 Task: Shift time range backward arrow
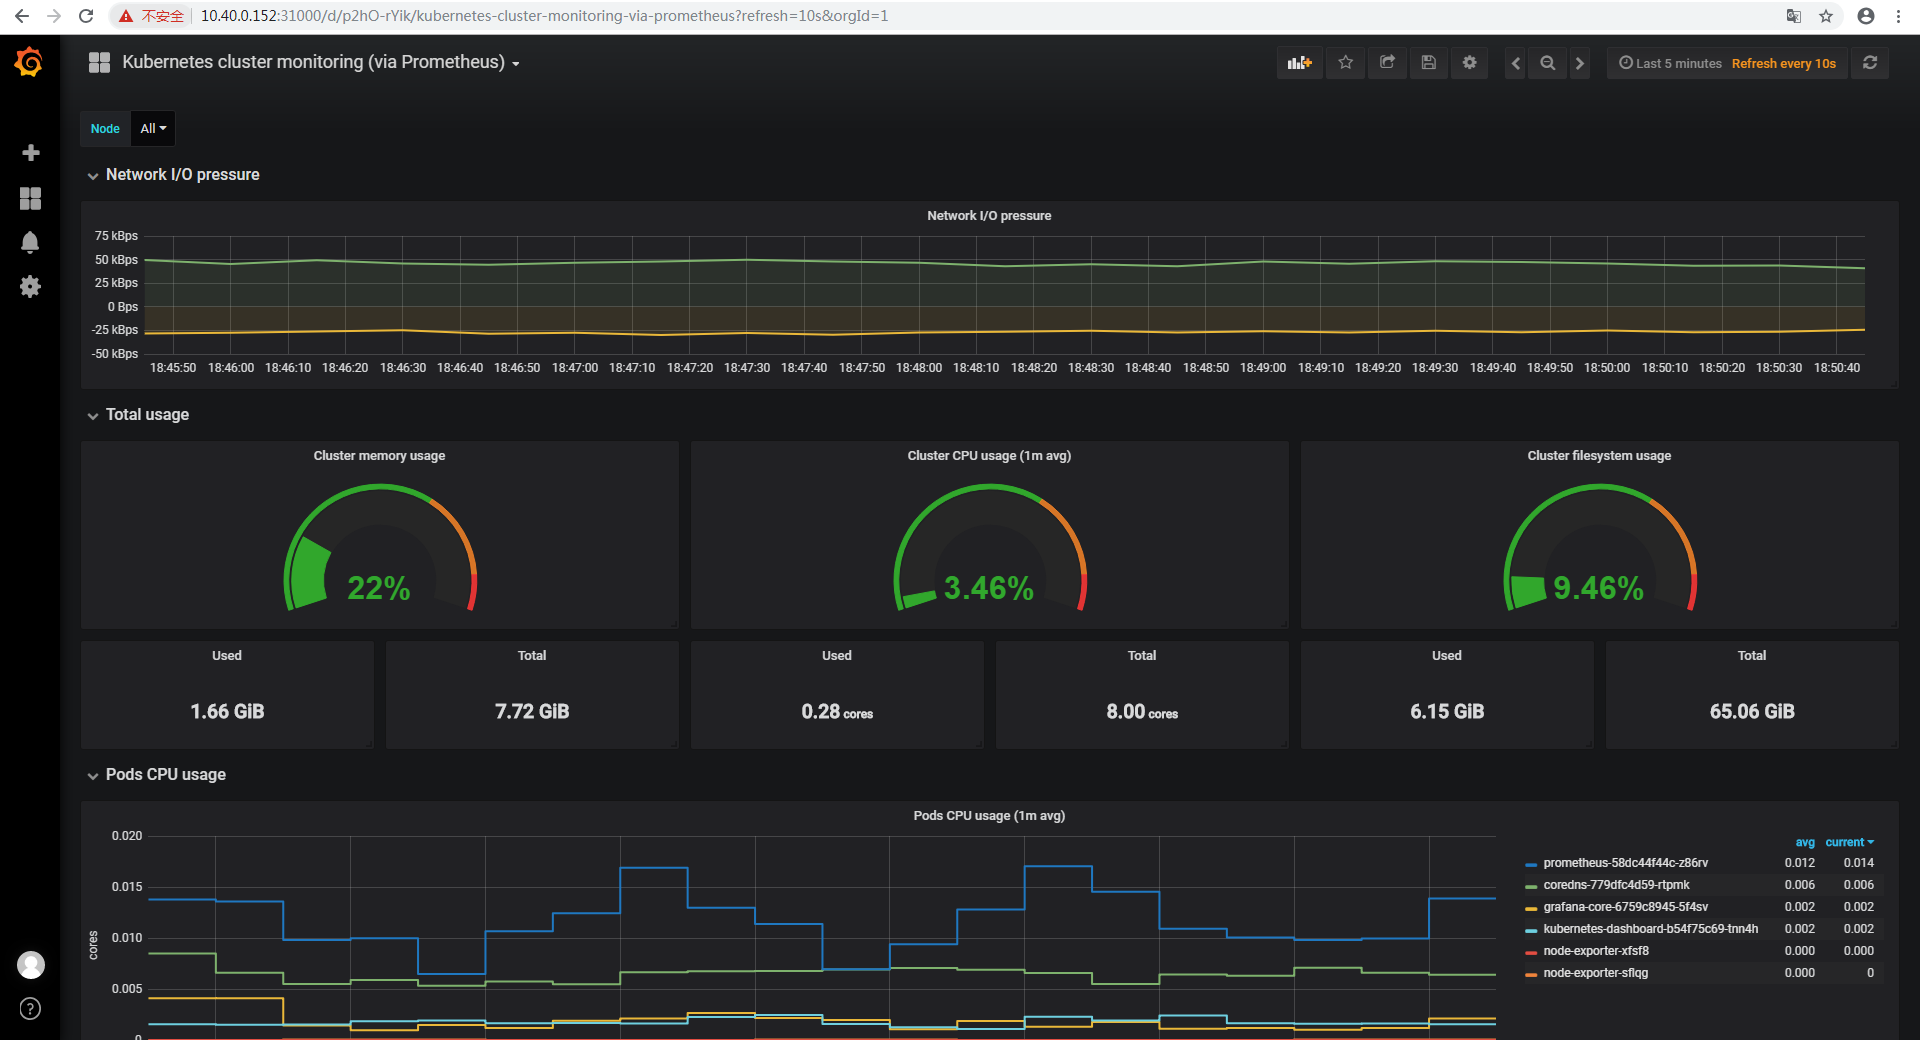pos(1516,63)
